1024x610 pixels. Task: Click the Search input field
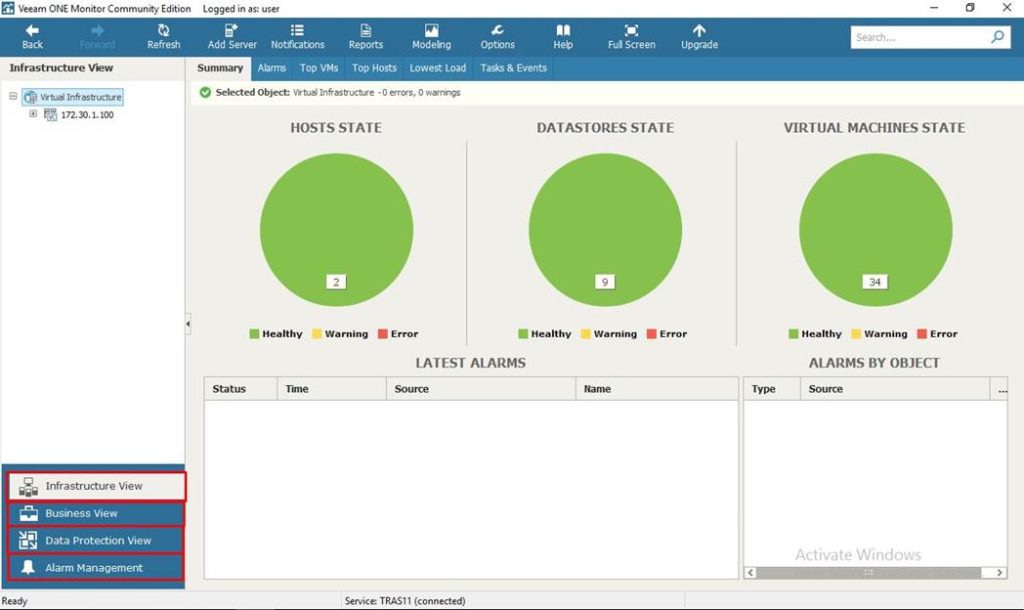920,37
